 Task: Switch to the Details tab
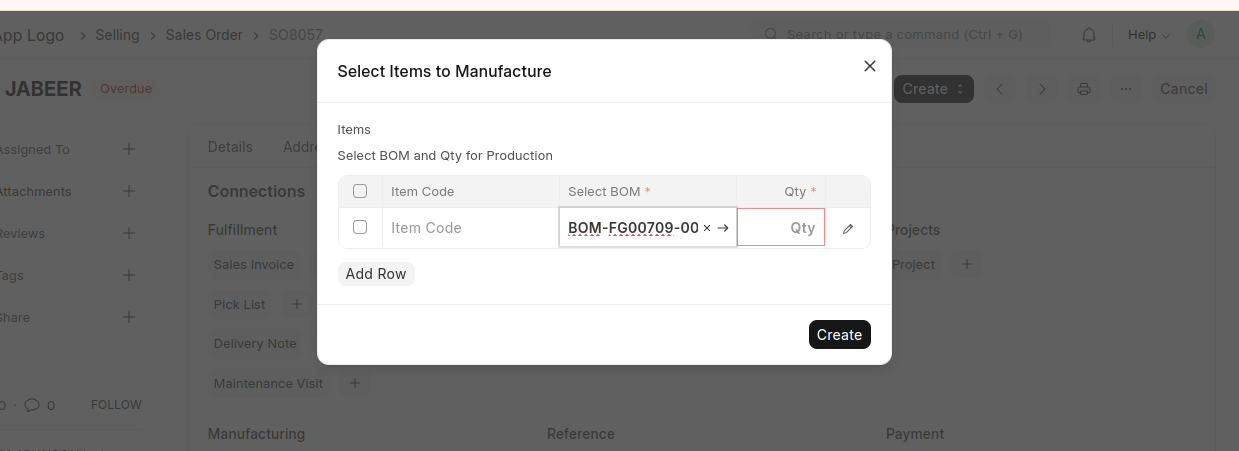(230, 147)
